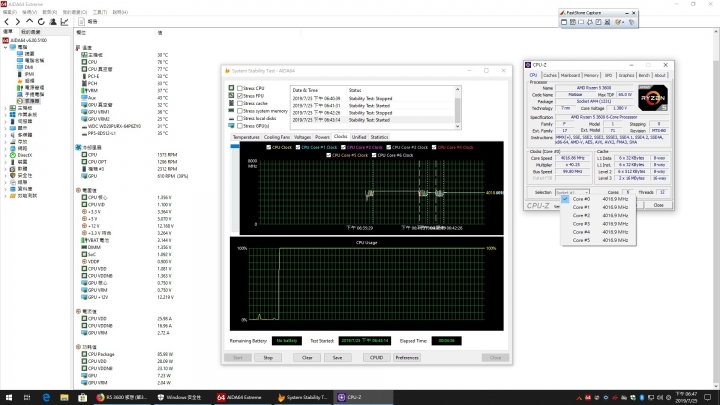Enable the Stress CPU checkbox
Viewport: 720px width, 405px height.
coord(240,88)
